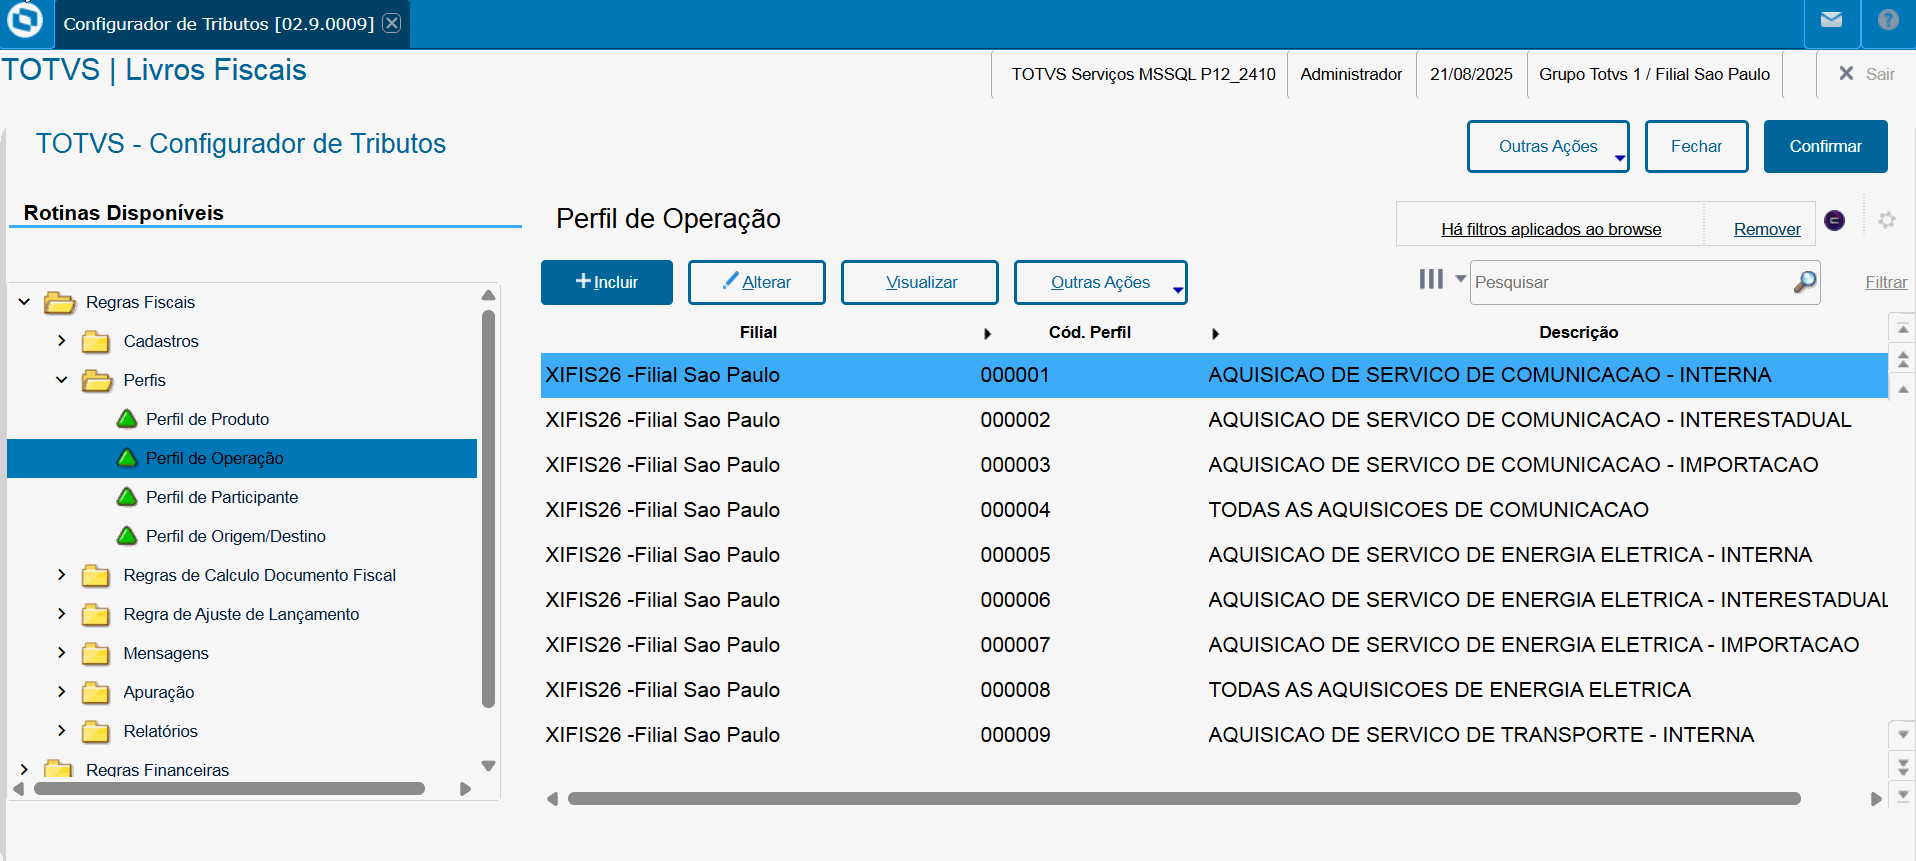The image size is (1916, 861).
Task: Click the TOTVS logo icon
Action: 25,20
